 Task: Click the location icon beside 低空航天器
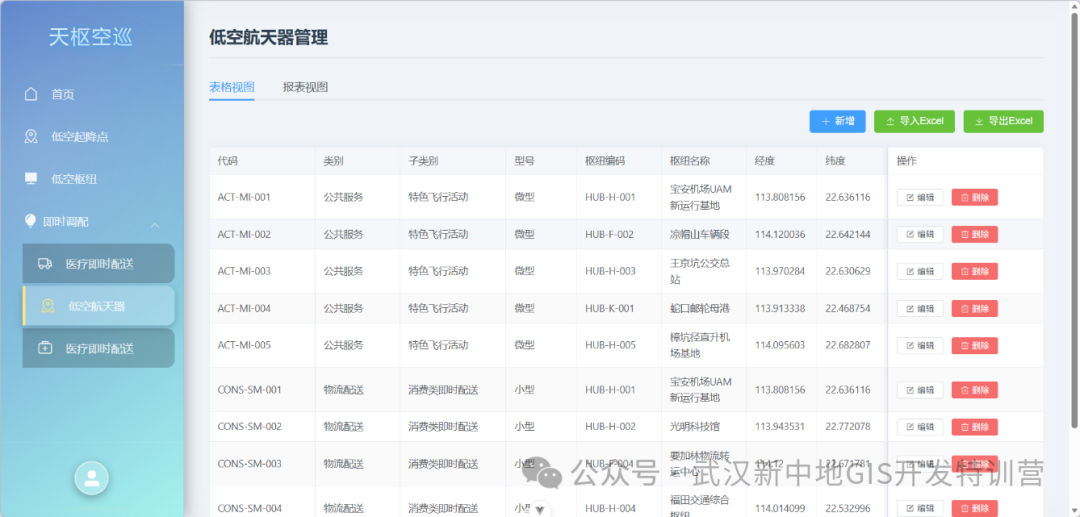pyautogui.click(x=48, y=306)
